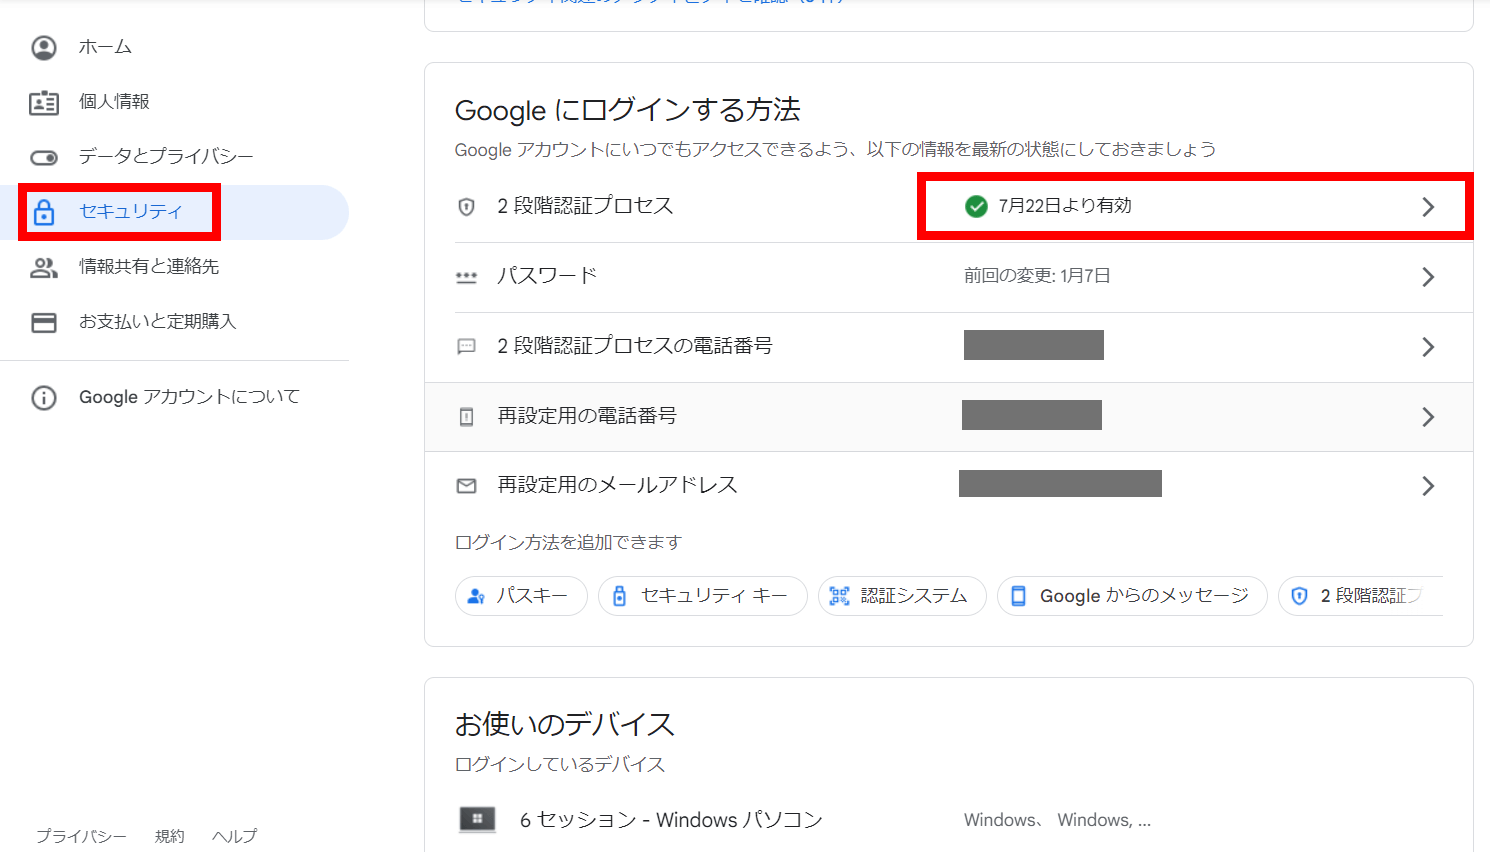Viewport: 1490px width, 852px height.
Task: Click the phone icon beside 再設定用の電話番号
Action: 466,417
